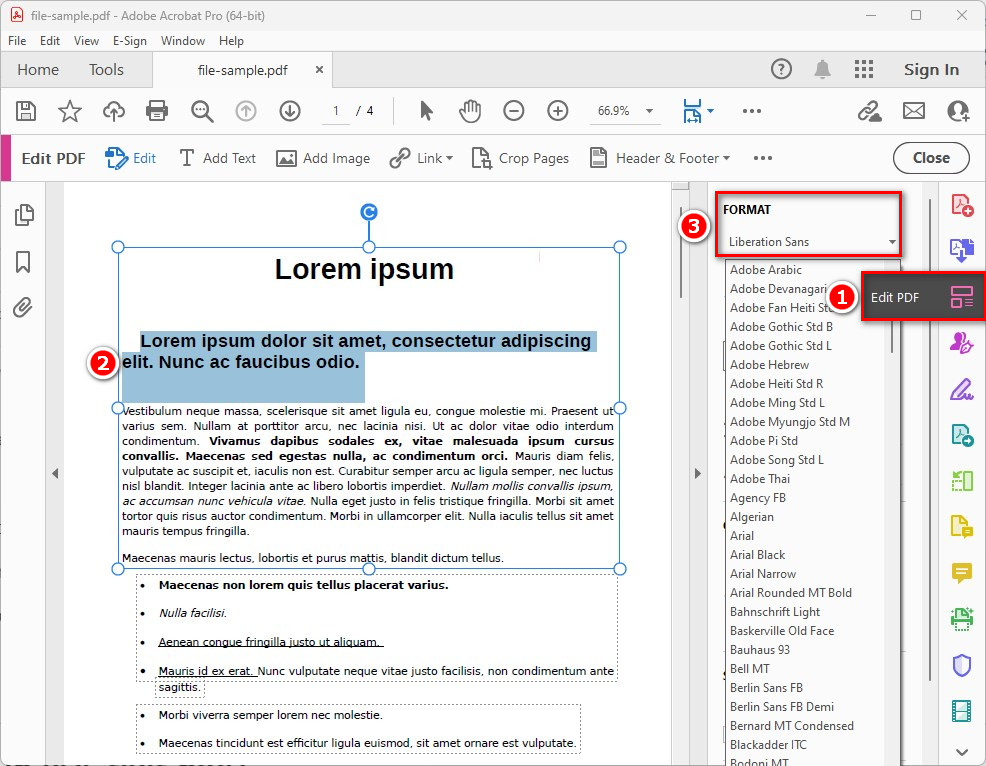Click the print icon in the toolbar
The image size is (986, 766).
click(157, 111)
